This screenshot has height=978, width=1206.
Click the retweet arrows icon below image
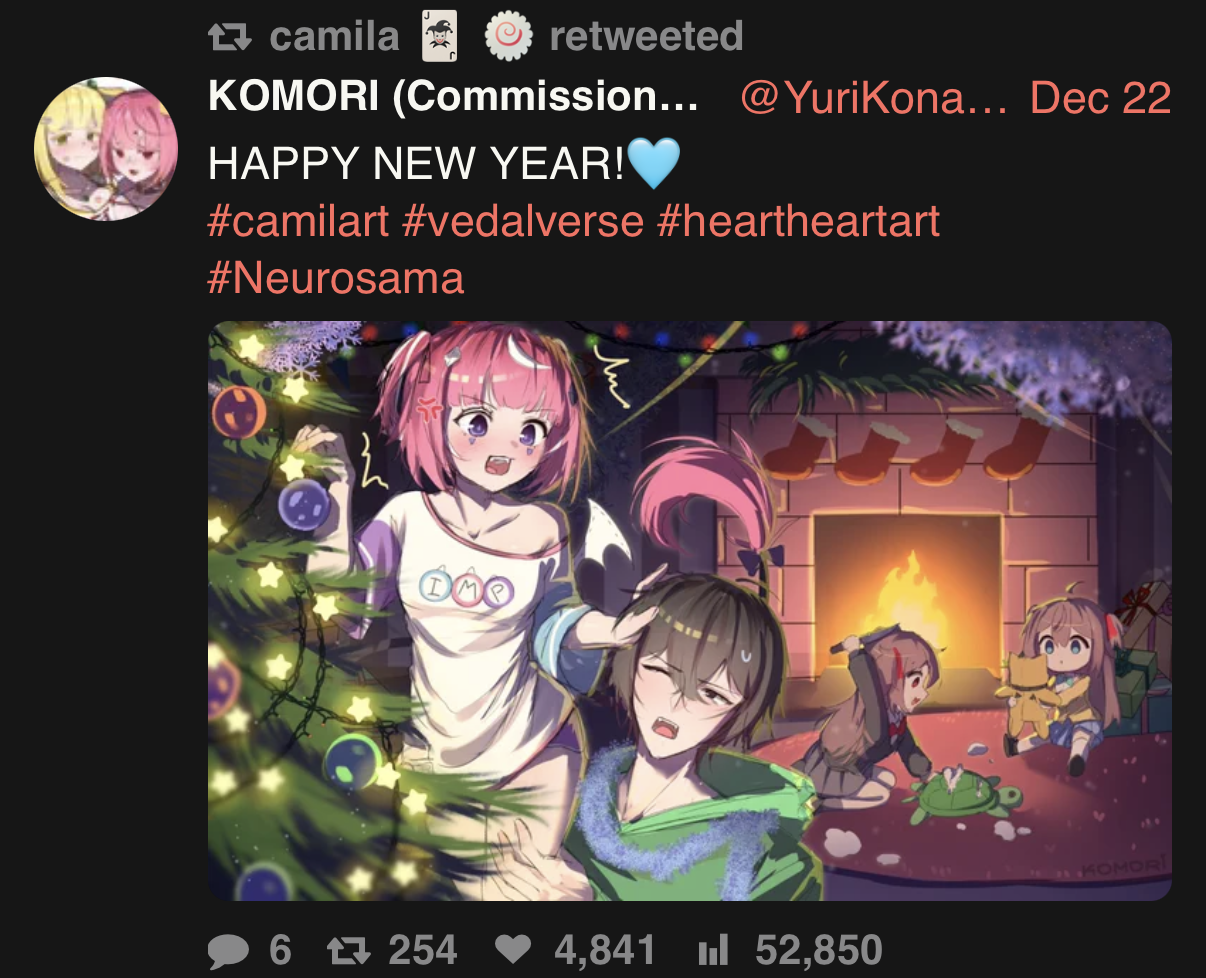tap(351, 950)
